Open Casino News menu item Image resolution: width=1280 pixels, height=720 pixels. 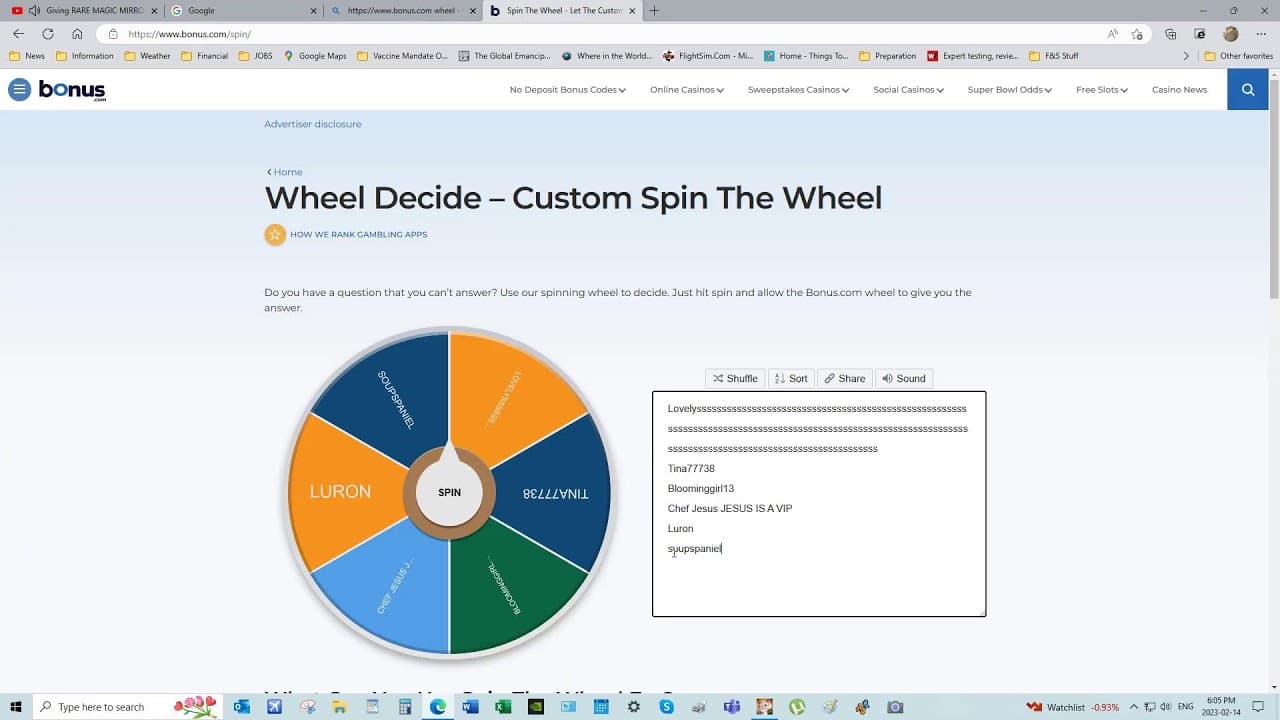coord(1179,90)
